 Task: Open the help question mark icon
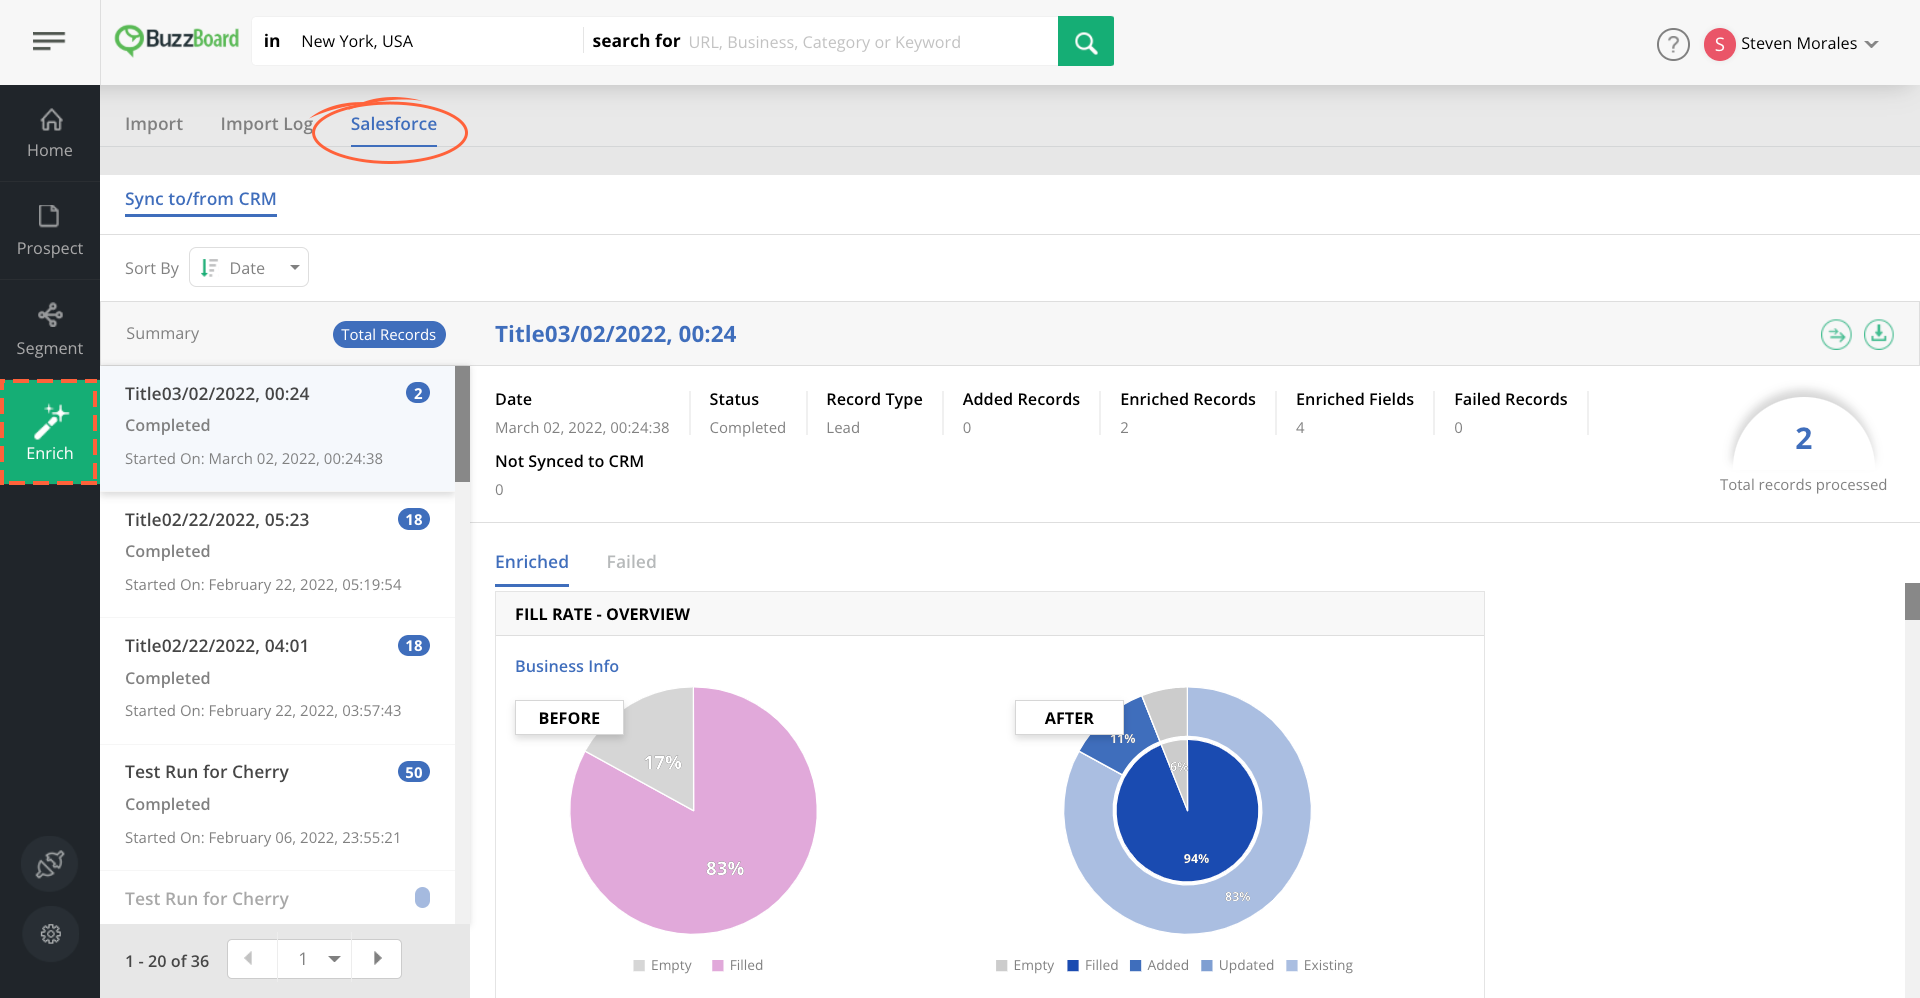pos(1673,44)
